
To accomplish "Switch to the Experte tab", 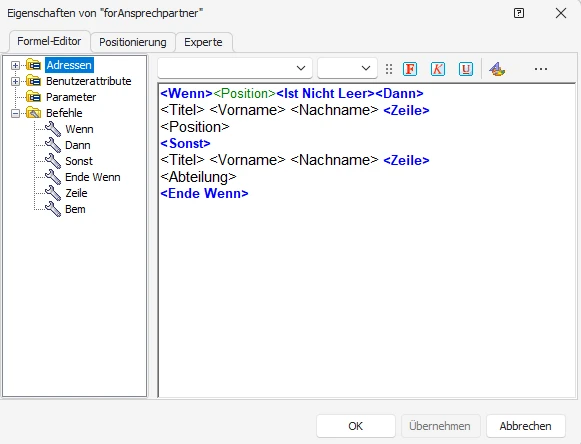I will (x=203, y=42).
